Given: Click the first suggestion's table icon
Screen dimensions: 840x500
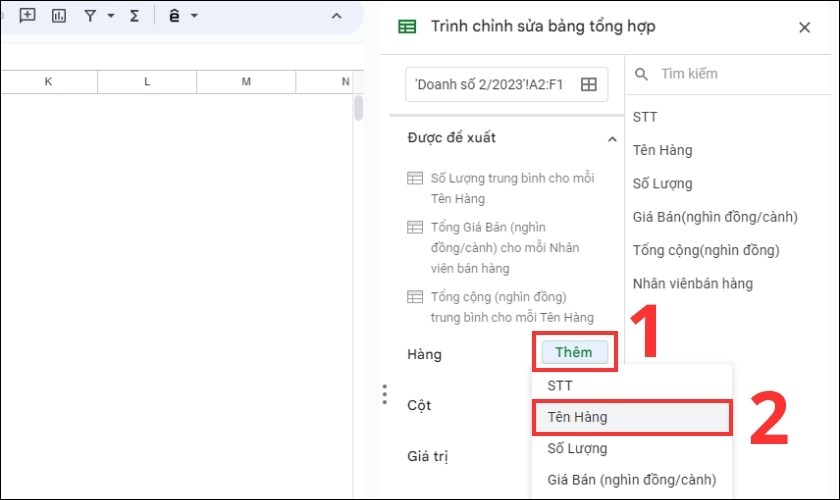Looking at the screenshot, I should point(415,178).
